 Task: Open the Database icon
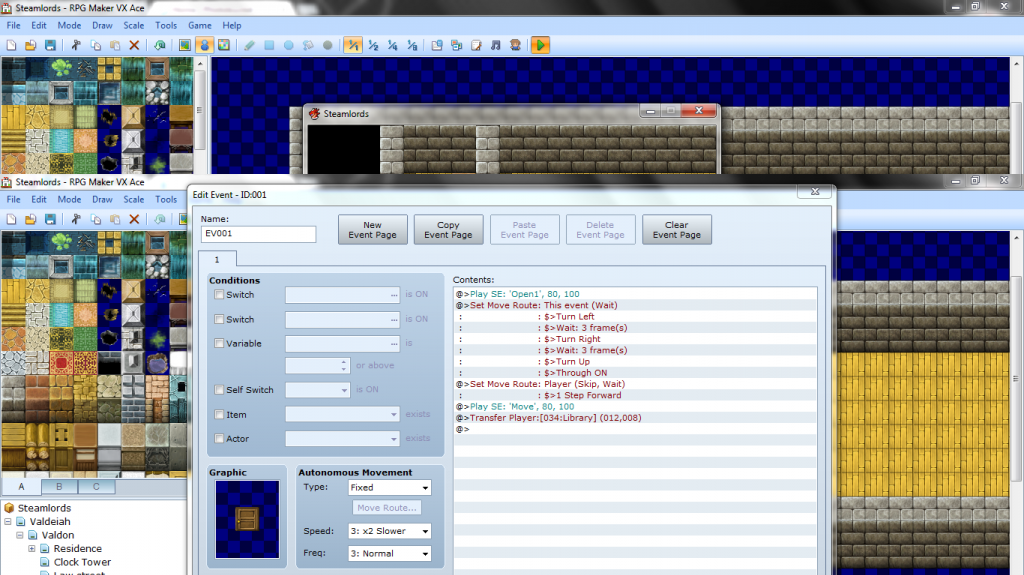pyautogui.click(x=437, y=45)
